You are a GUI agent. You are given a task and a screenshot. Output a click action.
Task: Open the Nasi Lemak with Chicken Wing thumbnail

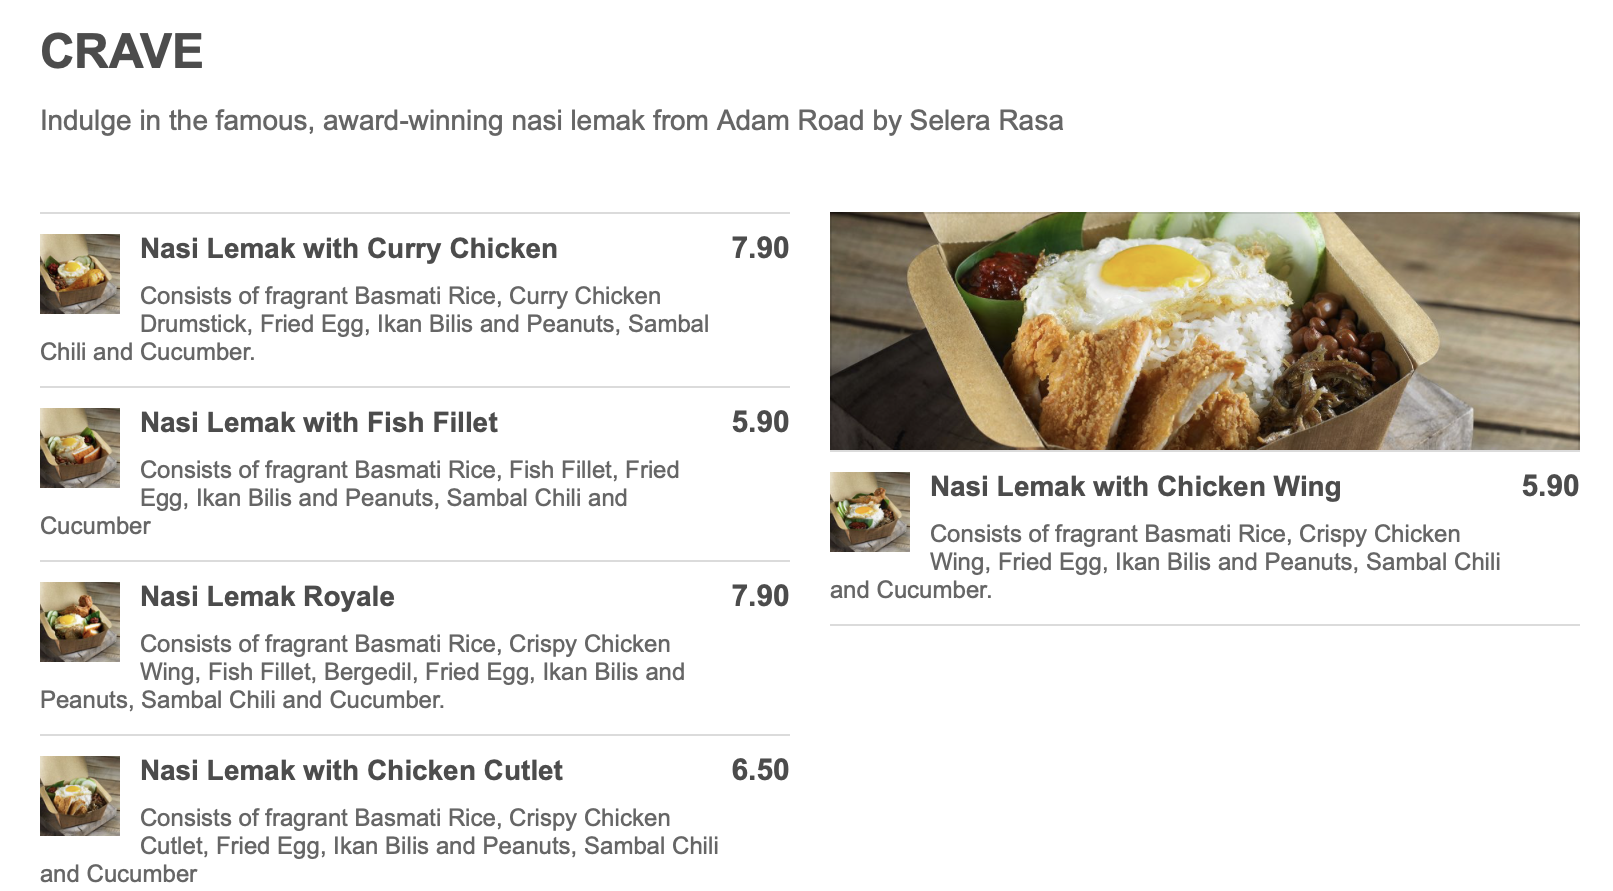pyautogui.click(x=870, y=512)
